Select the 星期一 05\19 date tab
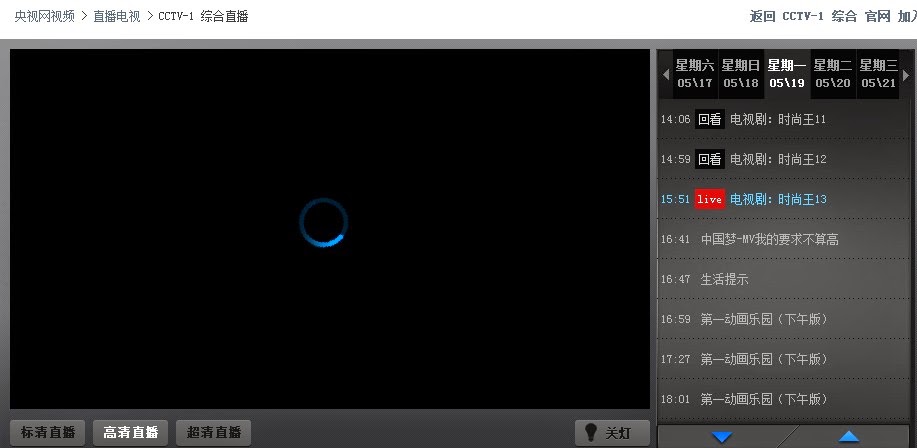The height and width of the screenshot is (448, 917). (x=787, y=74)
